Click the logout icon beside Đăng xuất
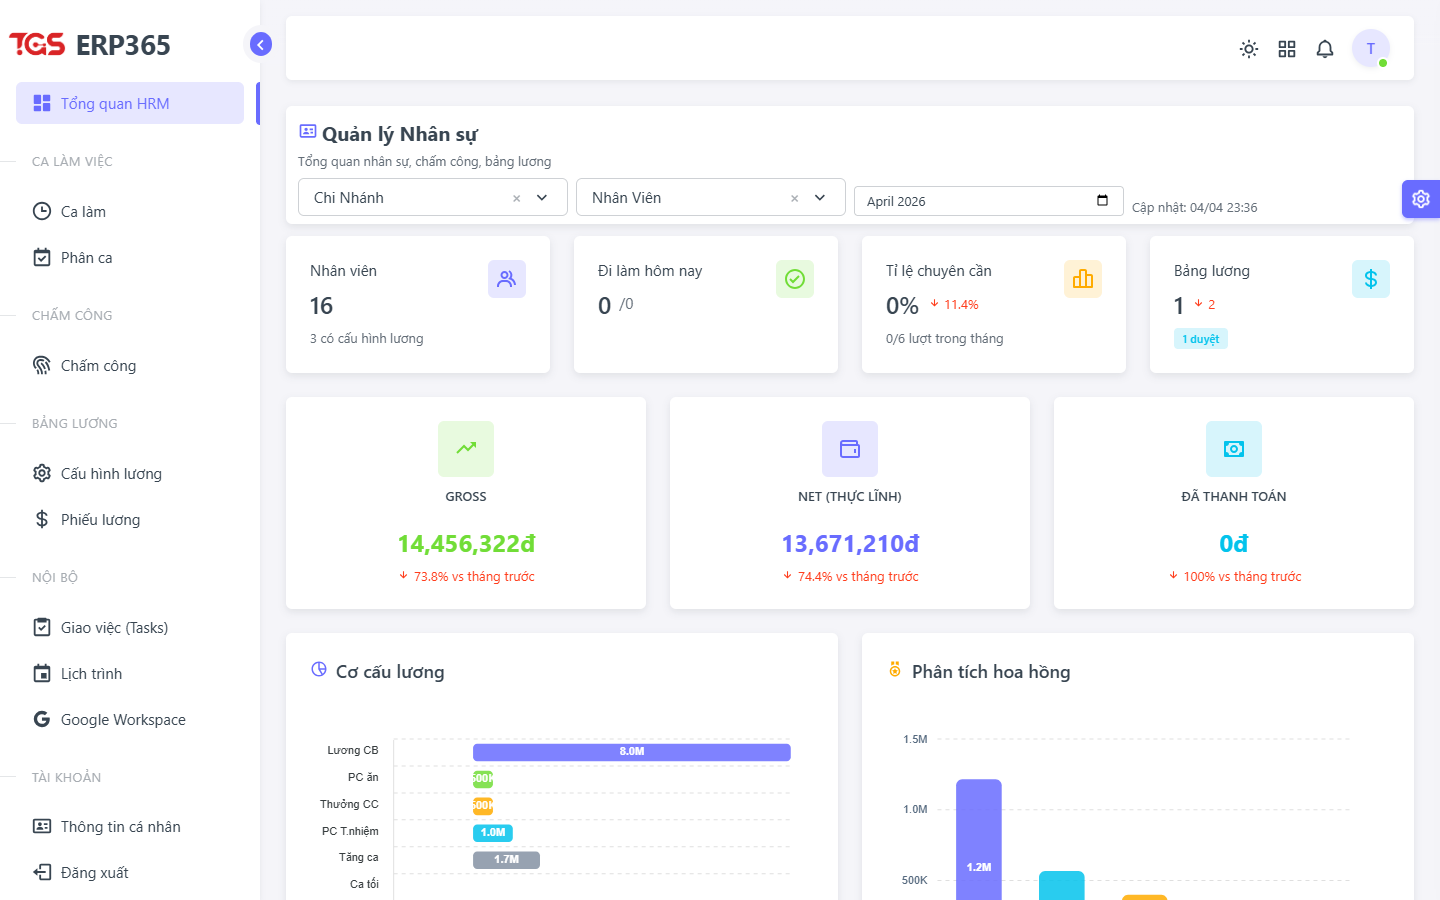This screenshot has width=1440, height=900. (42, 872)
